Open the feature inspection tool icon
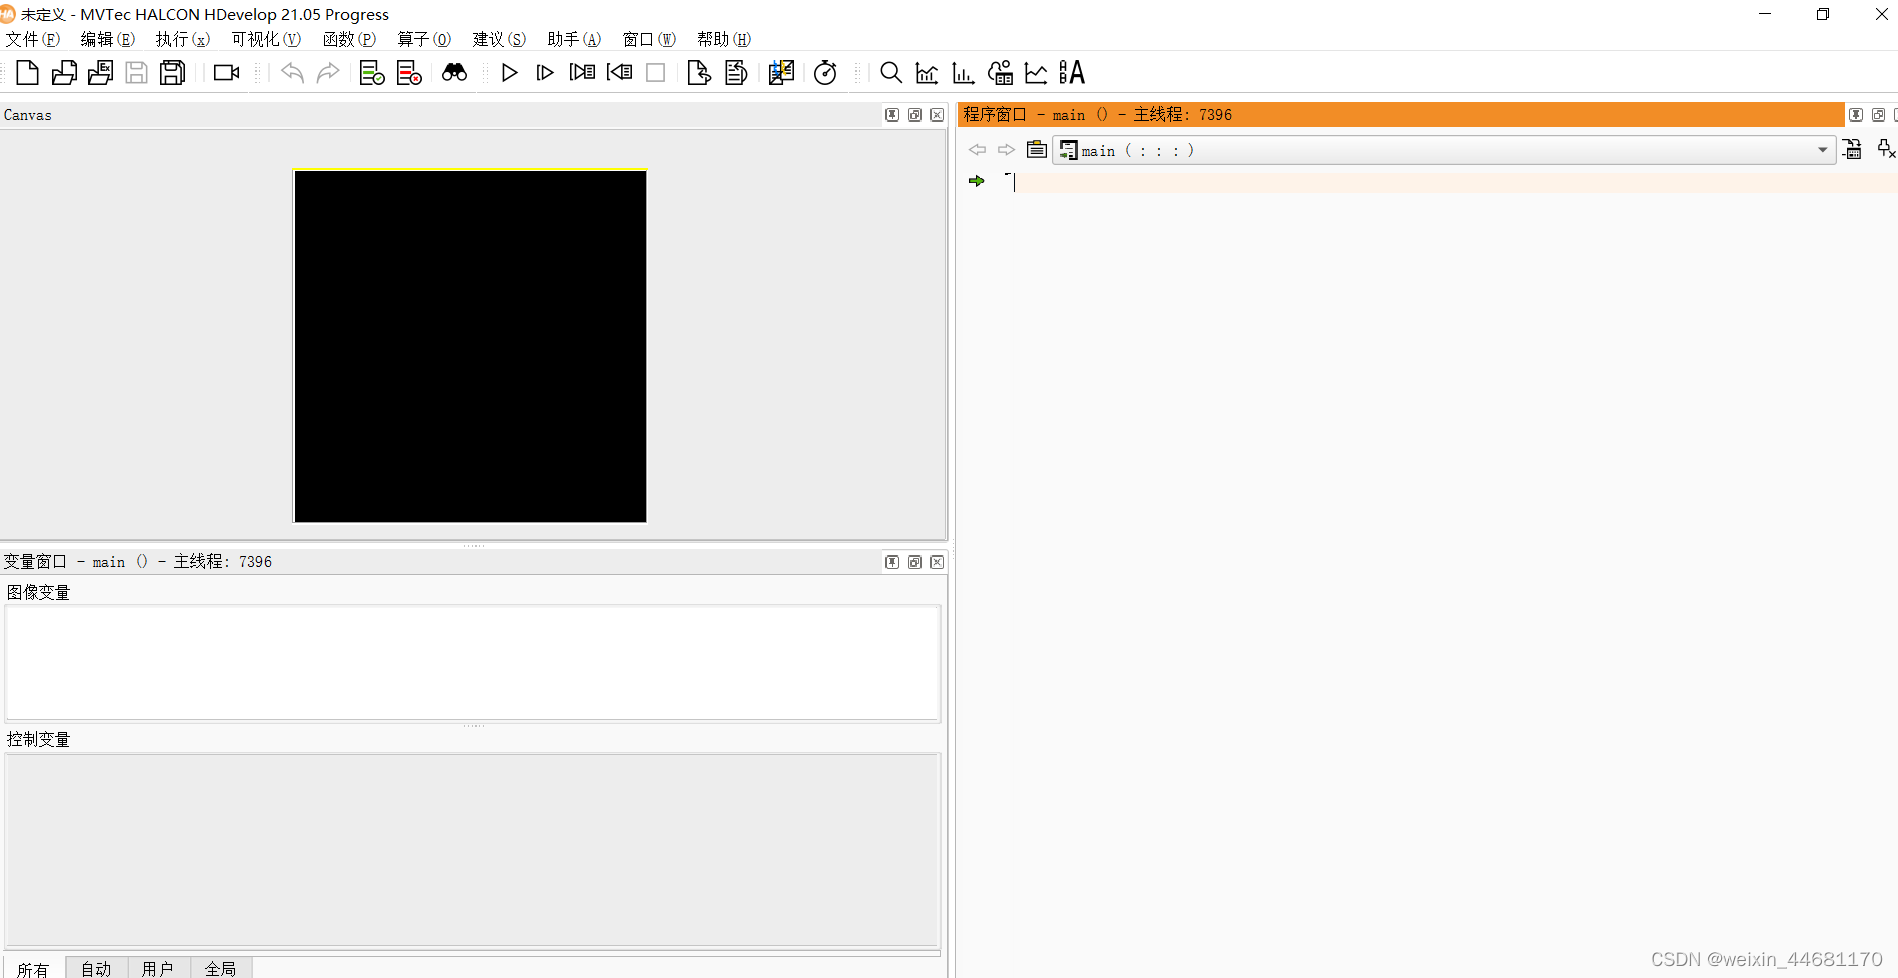Screen dimensions: 1898x978 click(x=1000, y=73)
